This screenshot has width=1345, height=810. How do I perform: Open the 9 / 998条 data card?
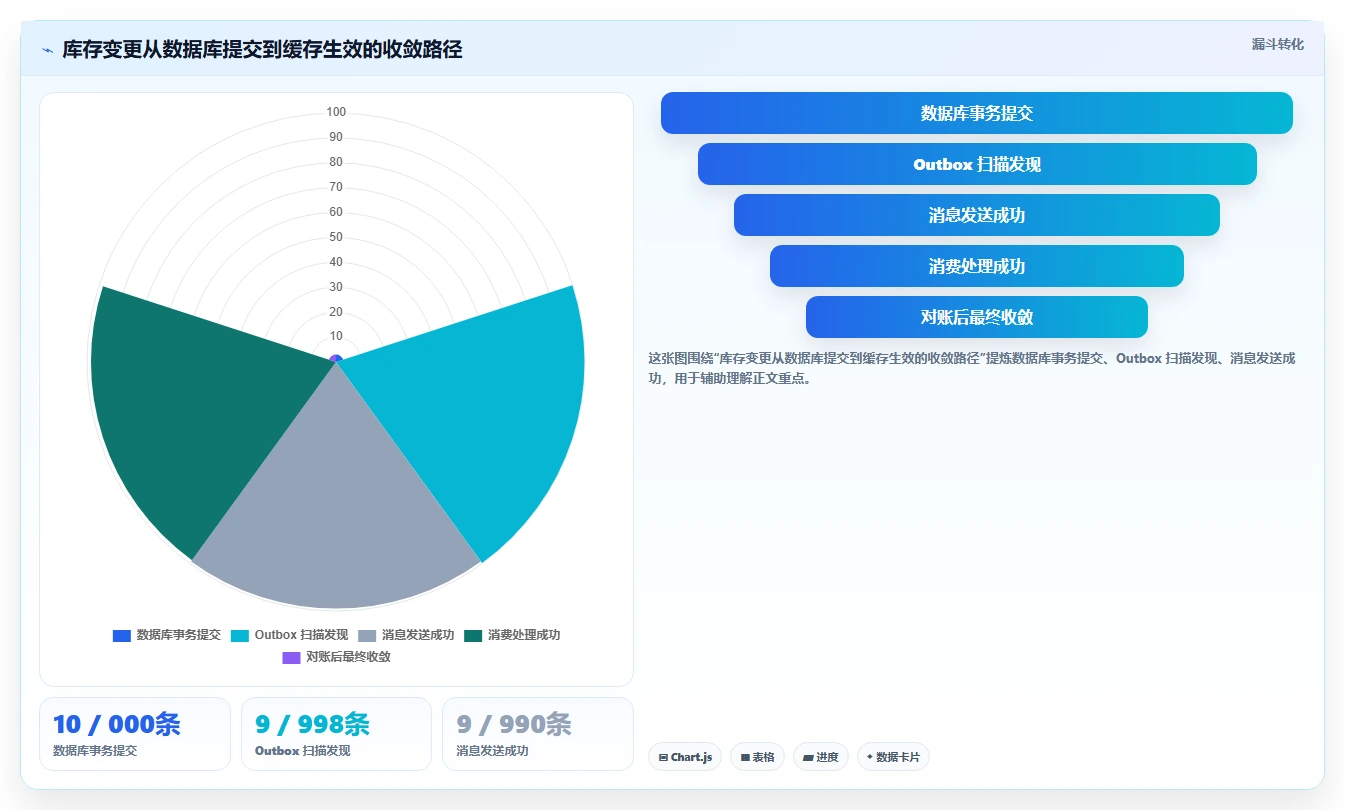click(x=336, y=734)
